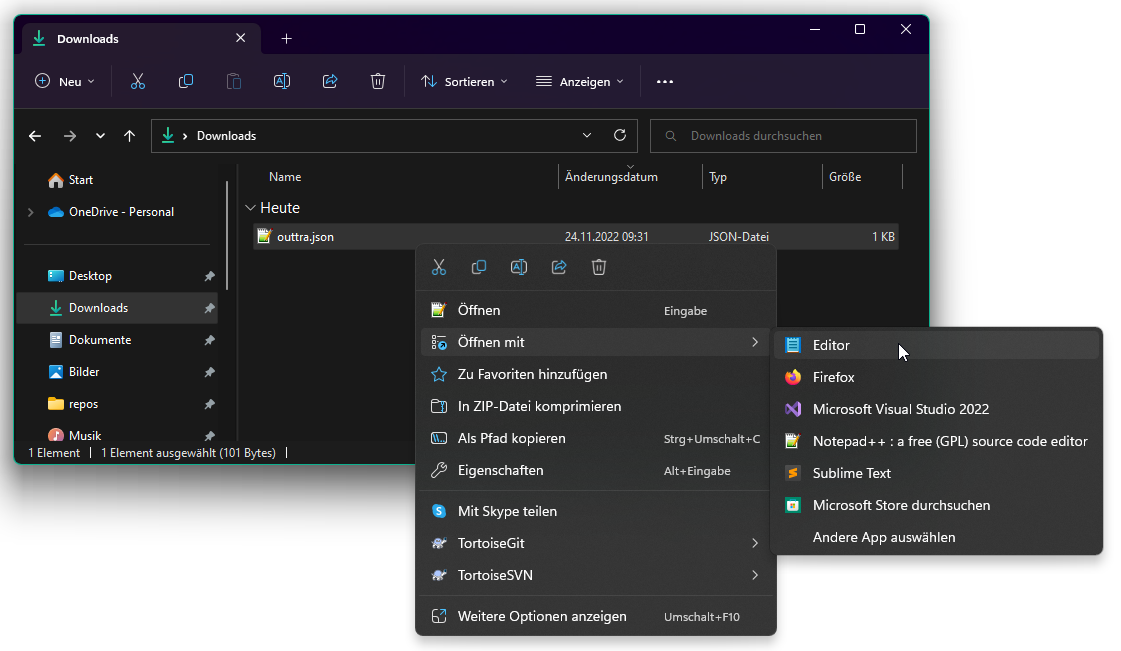The image size is (1121, 651).
Task: Open the Neu dropdown menu
Action: tap(64, 81)
